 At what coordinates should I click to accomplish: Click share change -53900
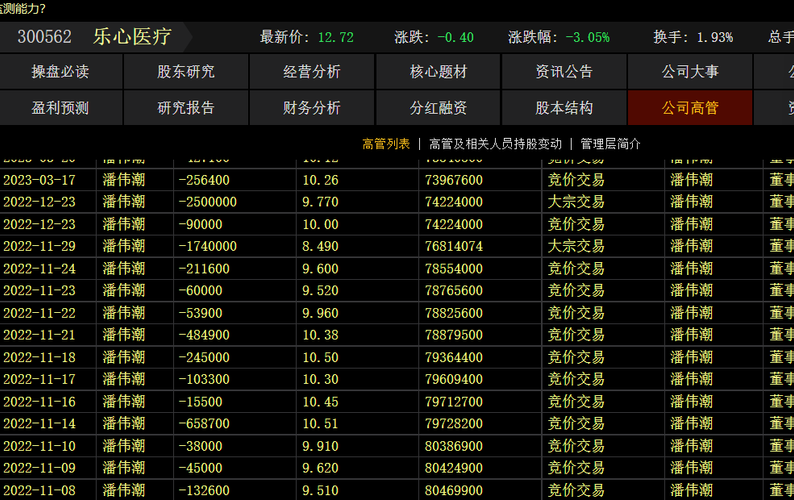click(201, 313)
